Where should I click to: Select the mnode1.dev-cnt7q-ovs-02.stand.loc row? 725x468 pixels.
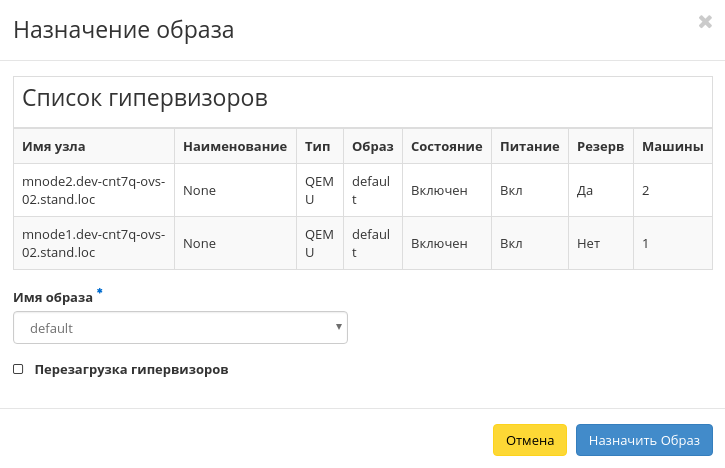pos(94,243)
